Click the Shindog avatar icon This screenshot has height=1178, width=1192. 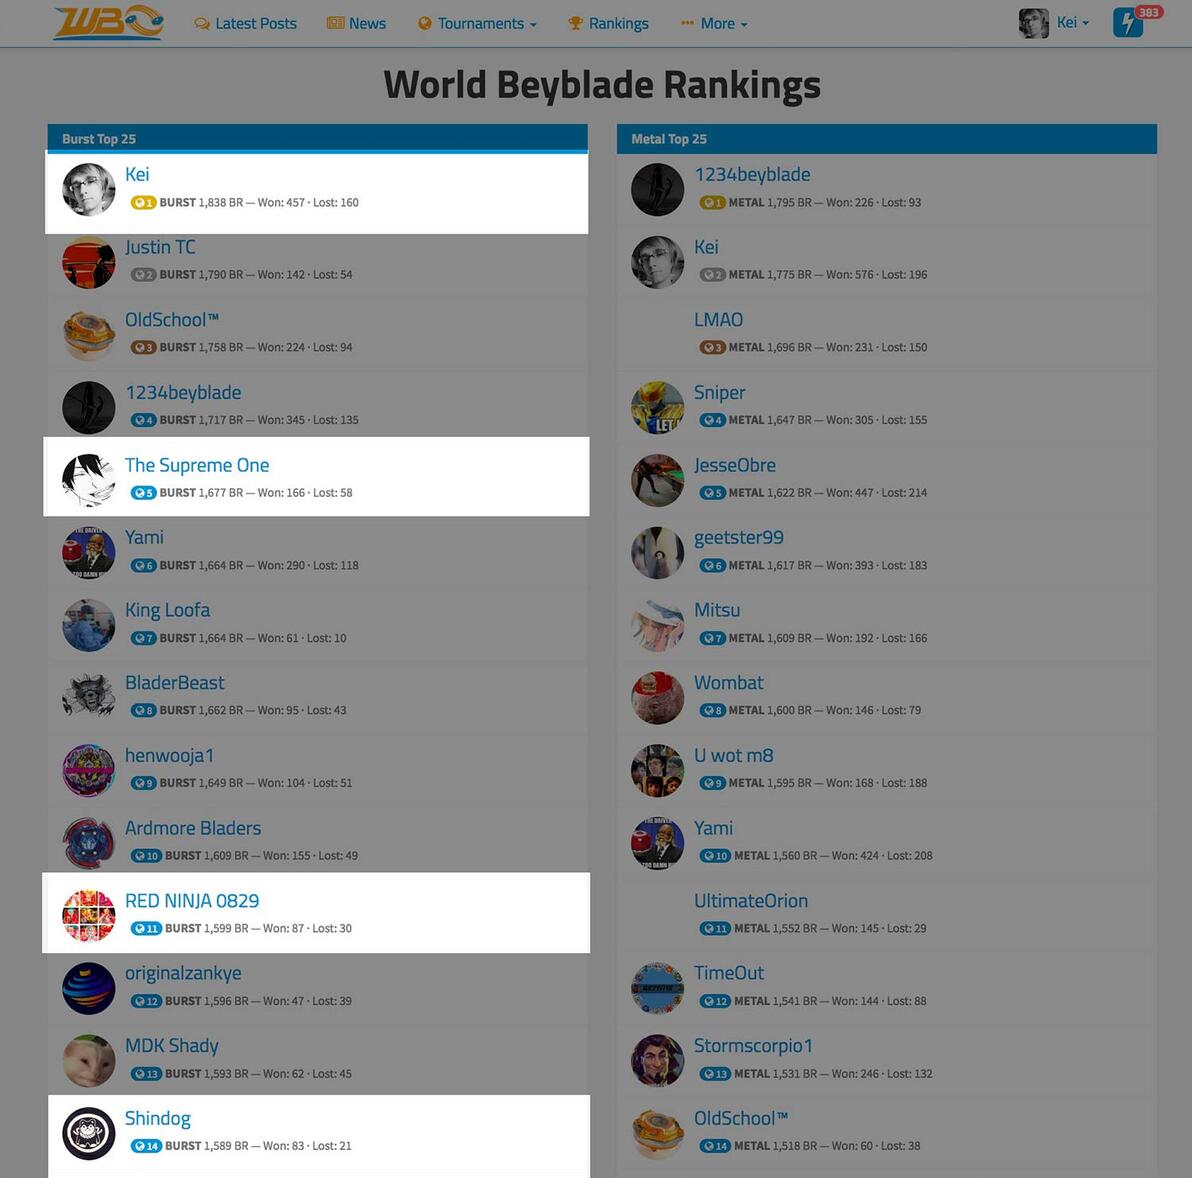click(x=88, y=1133)
